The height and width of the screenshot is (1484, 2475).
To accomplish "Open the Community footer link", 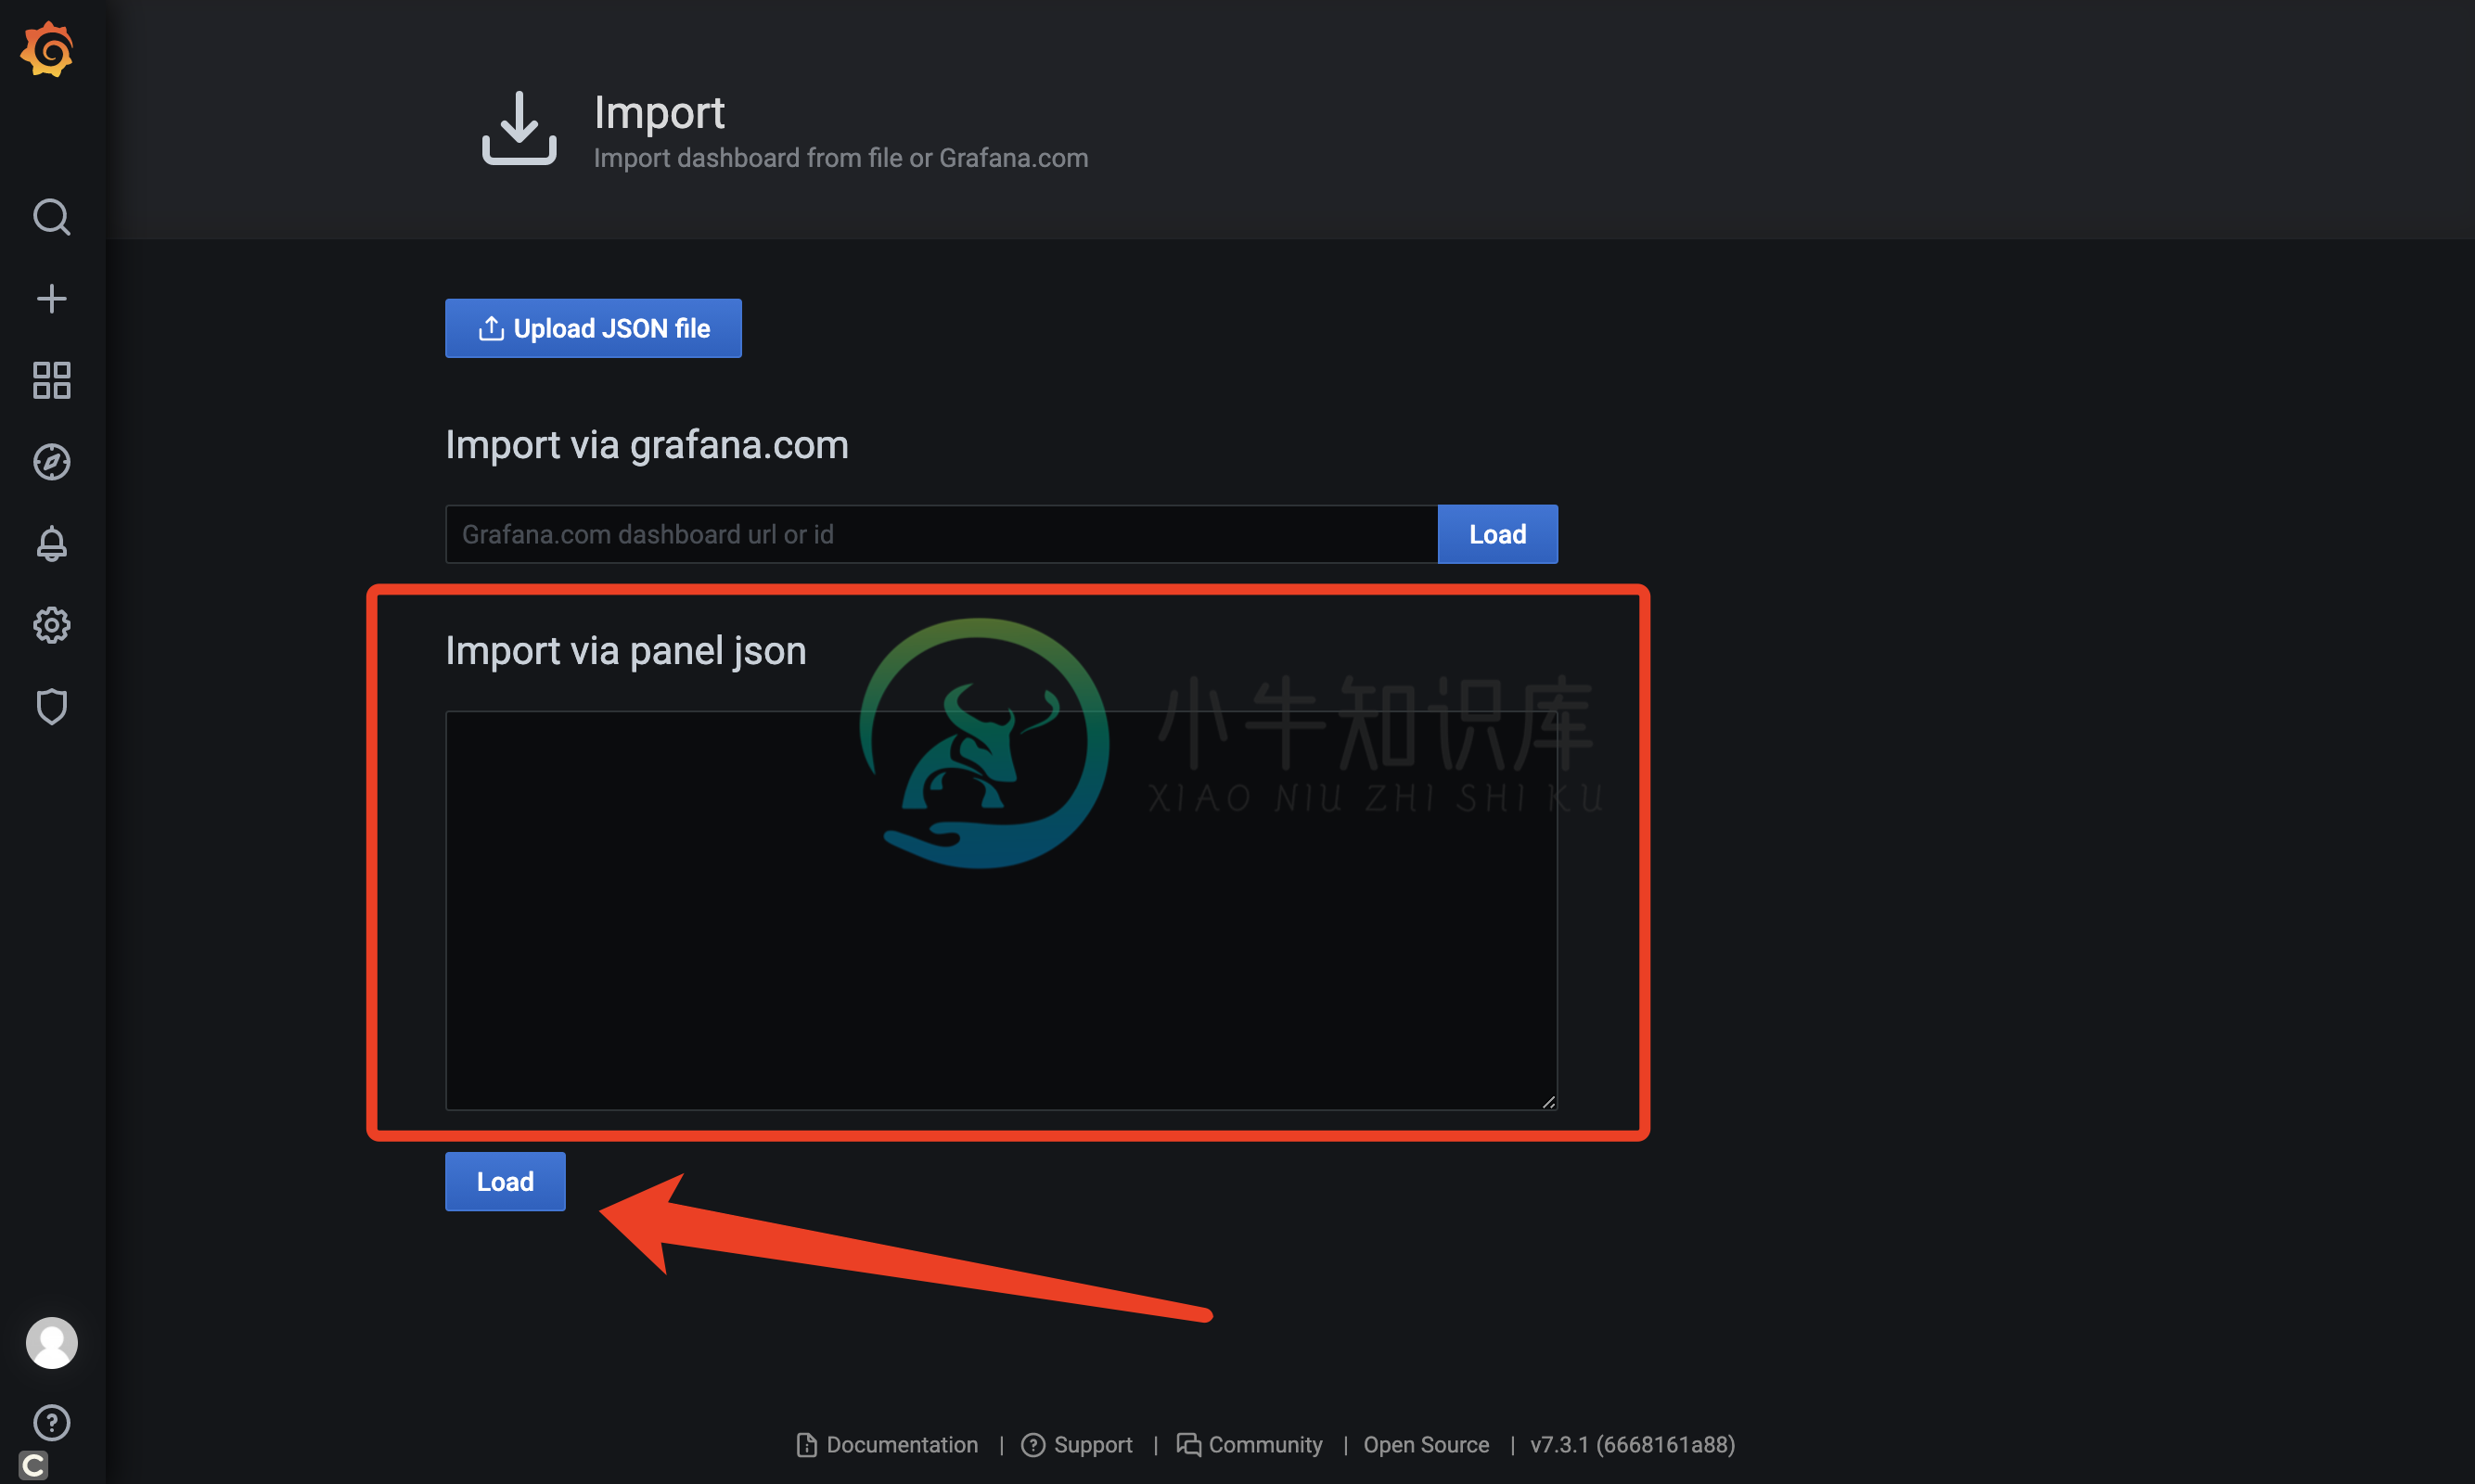I will click(1249, 1444).
